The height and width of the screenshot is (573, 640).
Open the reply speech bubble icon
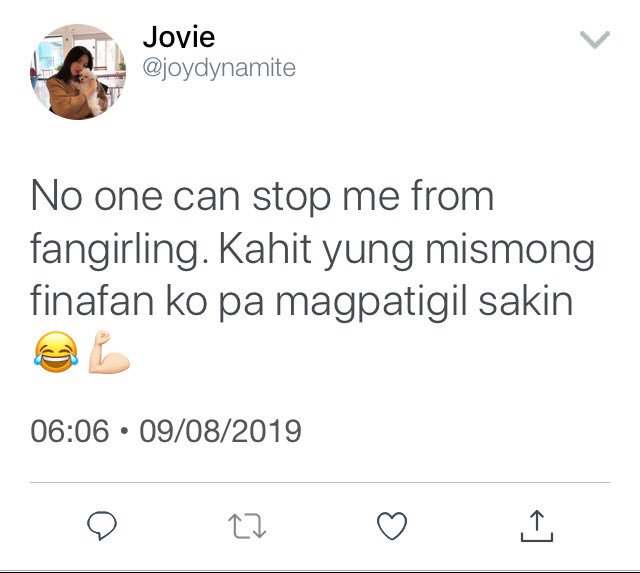pyautogui.click(x=102, y=525)
